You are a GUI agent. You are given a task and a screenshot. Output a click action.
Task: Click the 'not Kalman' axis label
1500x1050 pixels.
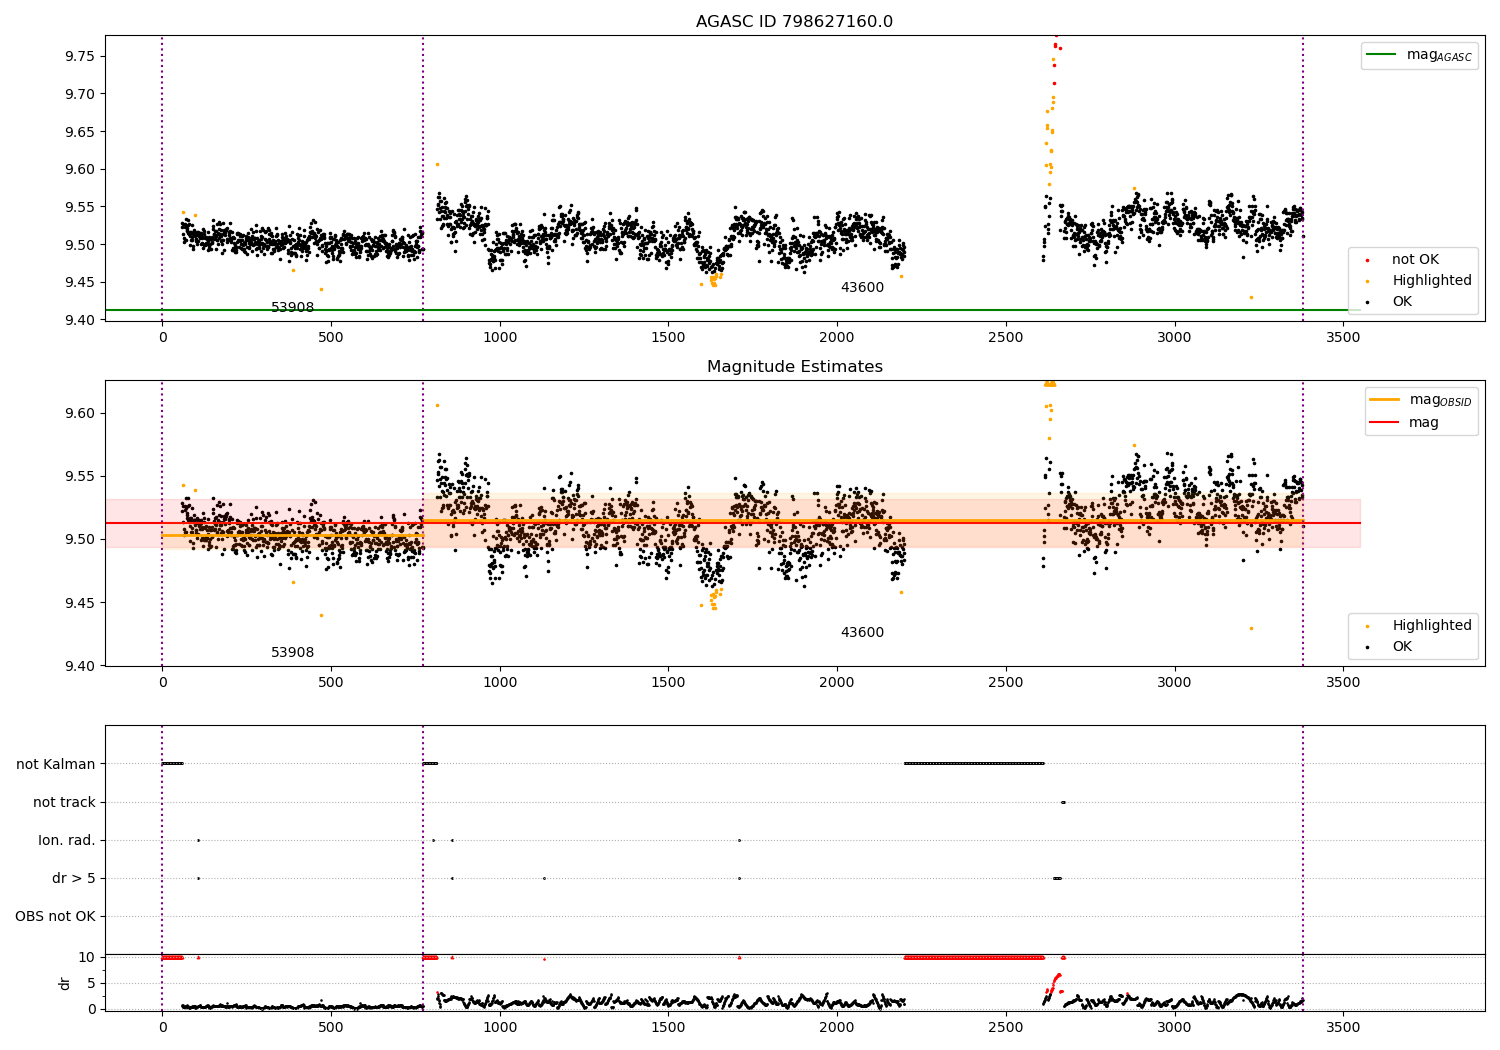(x=56, y=765)
